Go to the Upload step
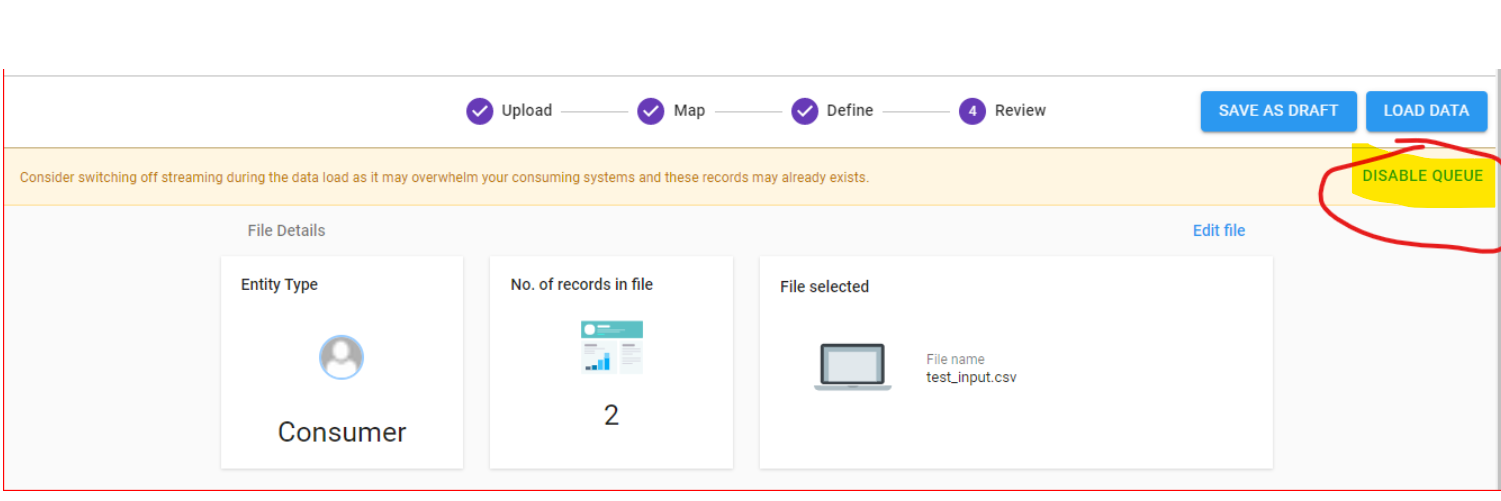The width and height of the screenshot is (1501, 501). point(509,110)
